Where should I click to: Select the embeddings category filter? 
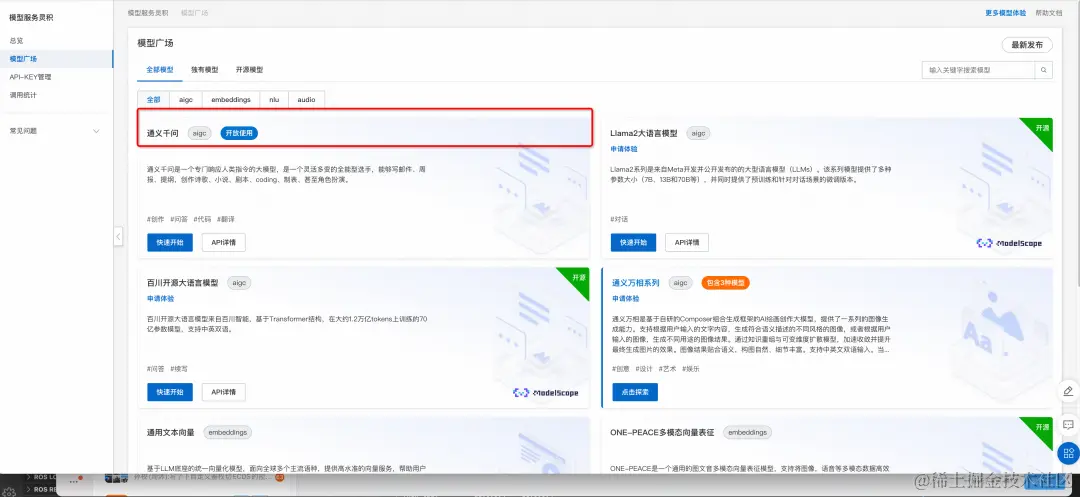coord(231,100)
